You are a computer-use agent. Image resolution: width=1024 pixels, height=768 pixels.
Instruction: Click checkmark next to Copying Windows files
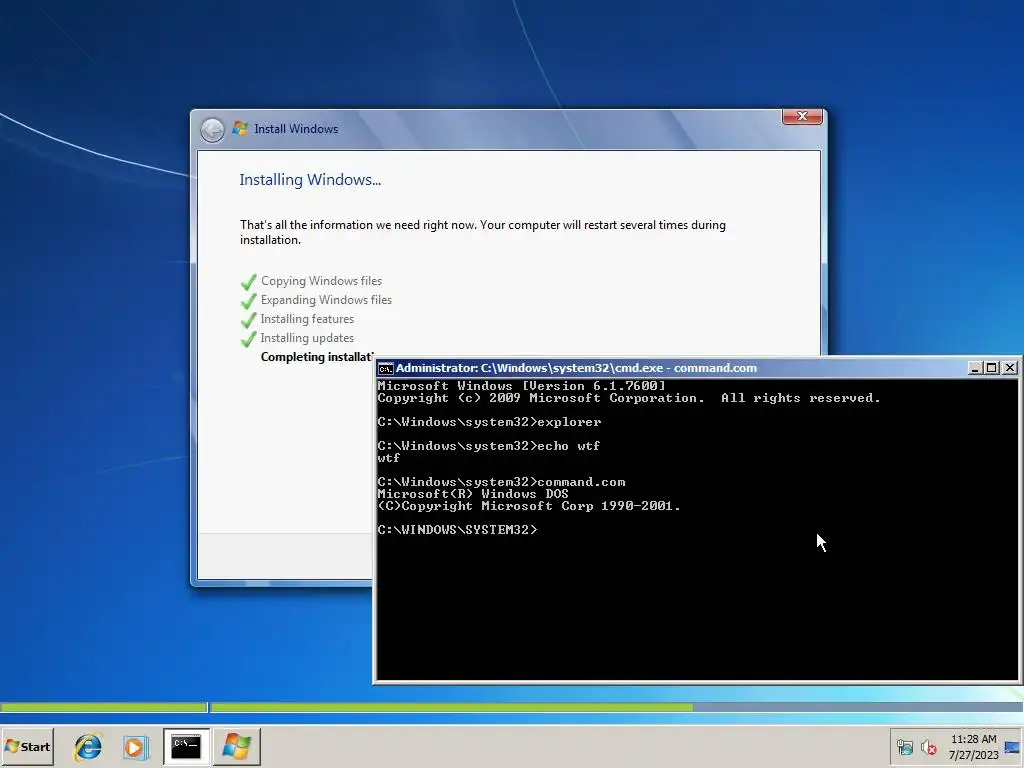pyautogui.click(x=249, y=281)
